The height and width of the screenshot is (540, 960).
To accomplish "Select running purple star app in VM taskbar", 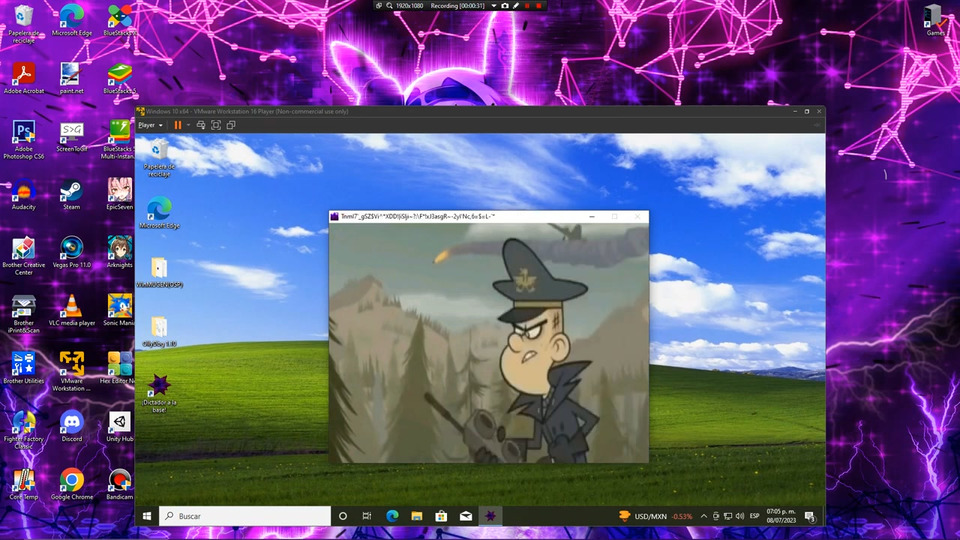I will [x=490, y=516].
